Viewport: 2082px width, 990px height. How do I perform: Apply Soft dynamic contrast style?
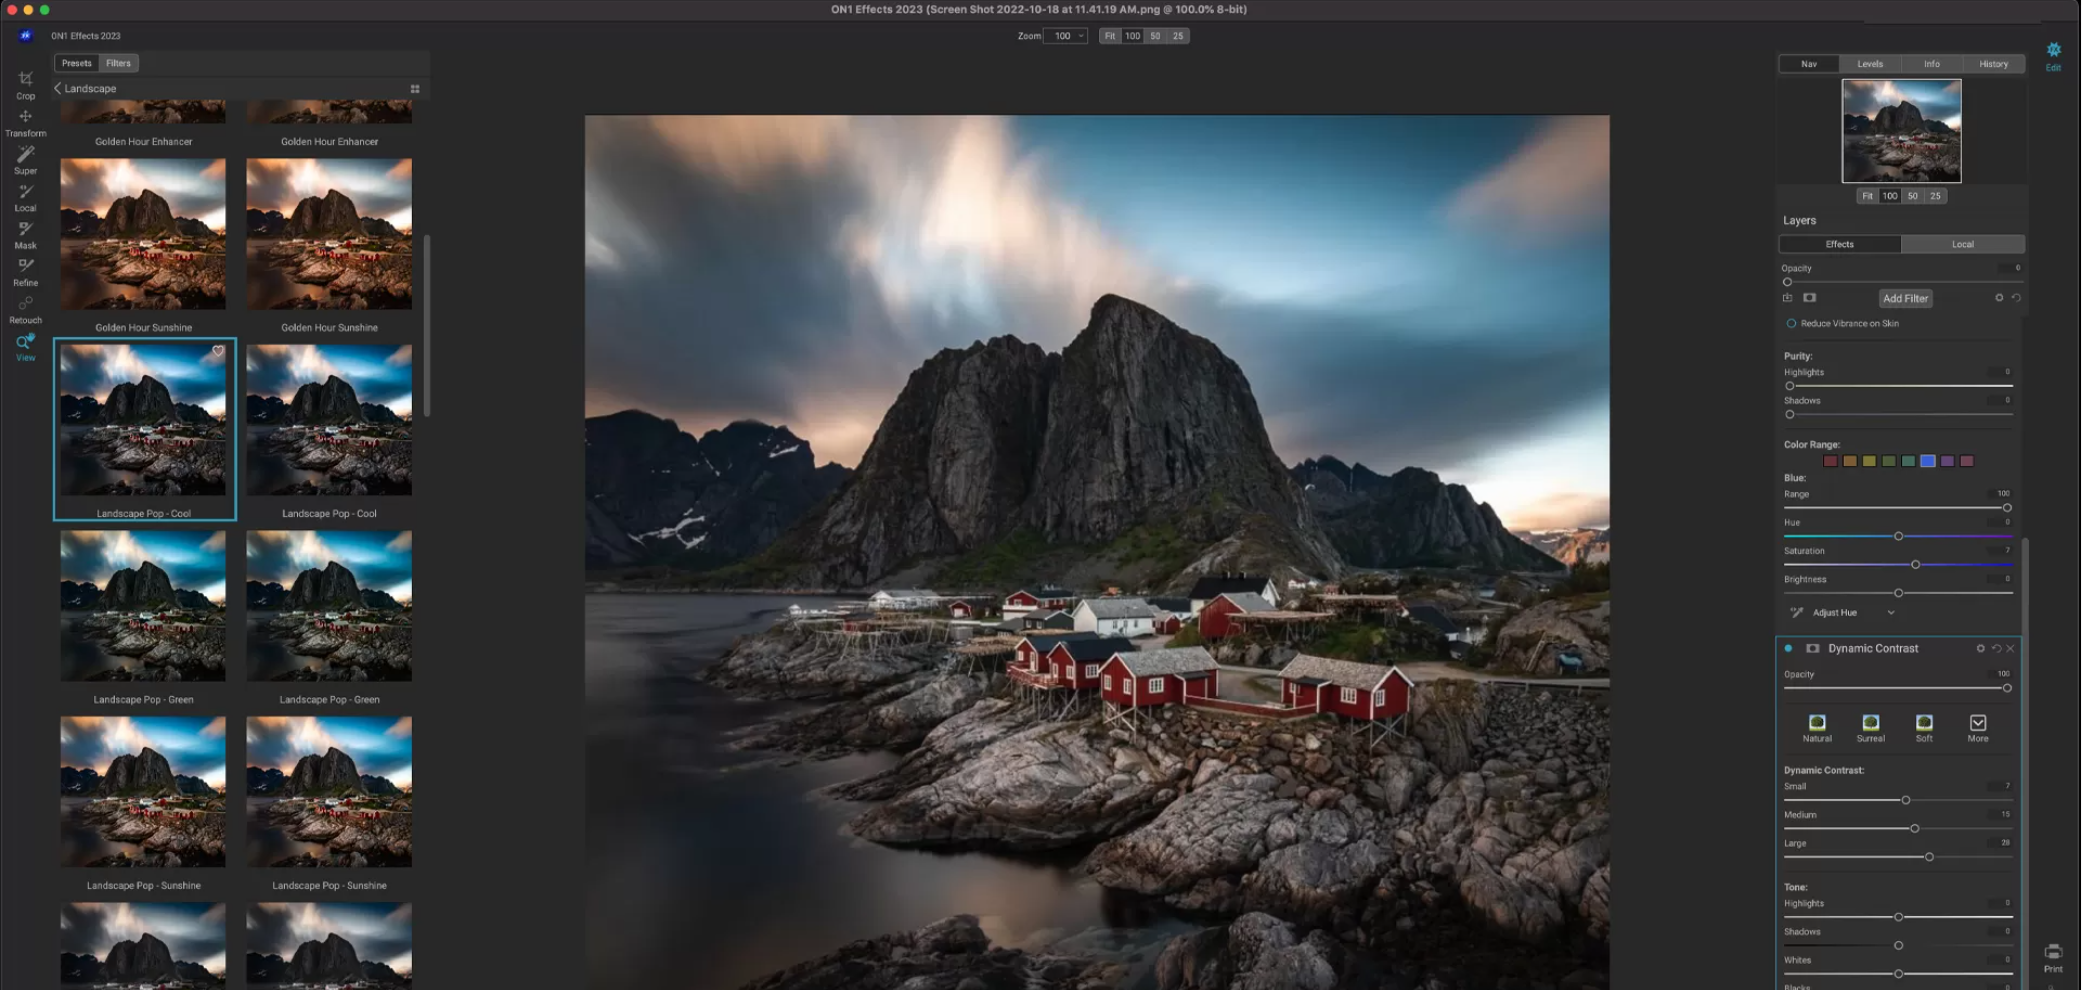[1924, 728]
